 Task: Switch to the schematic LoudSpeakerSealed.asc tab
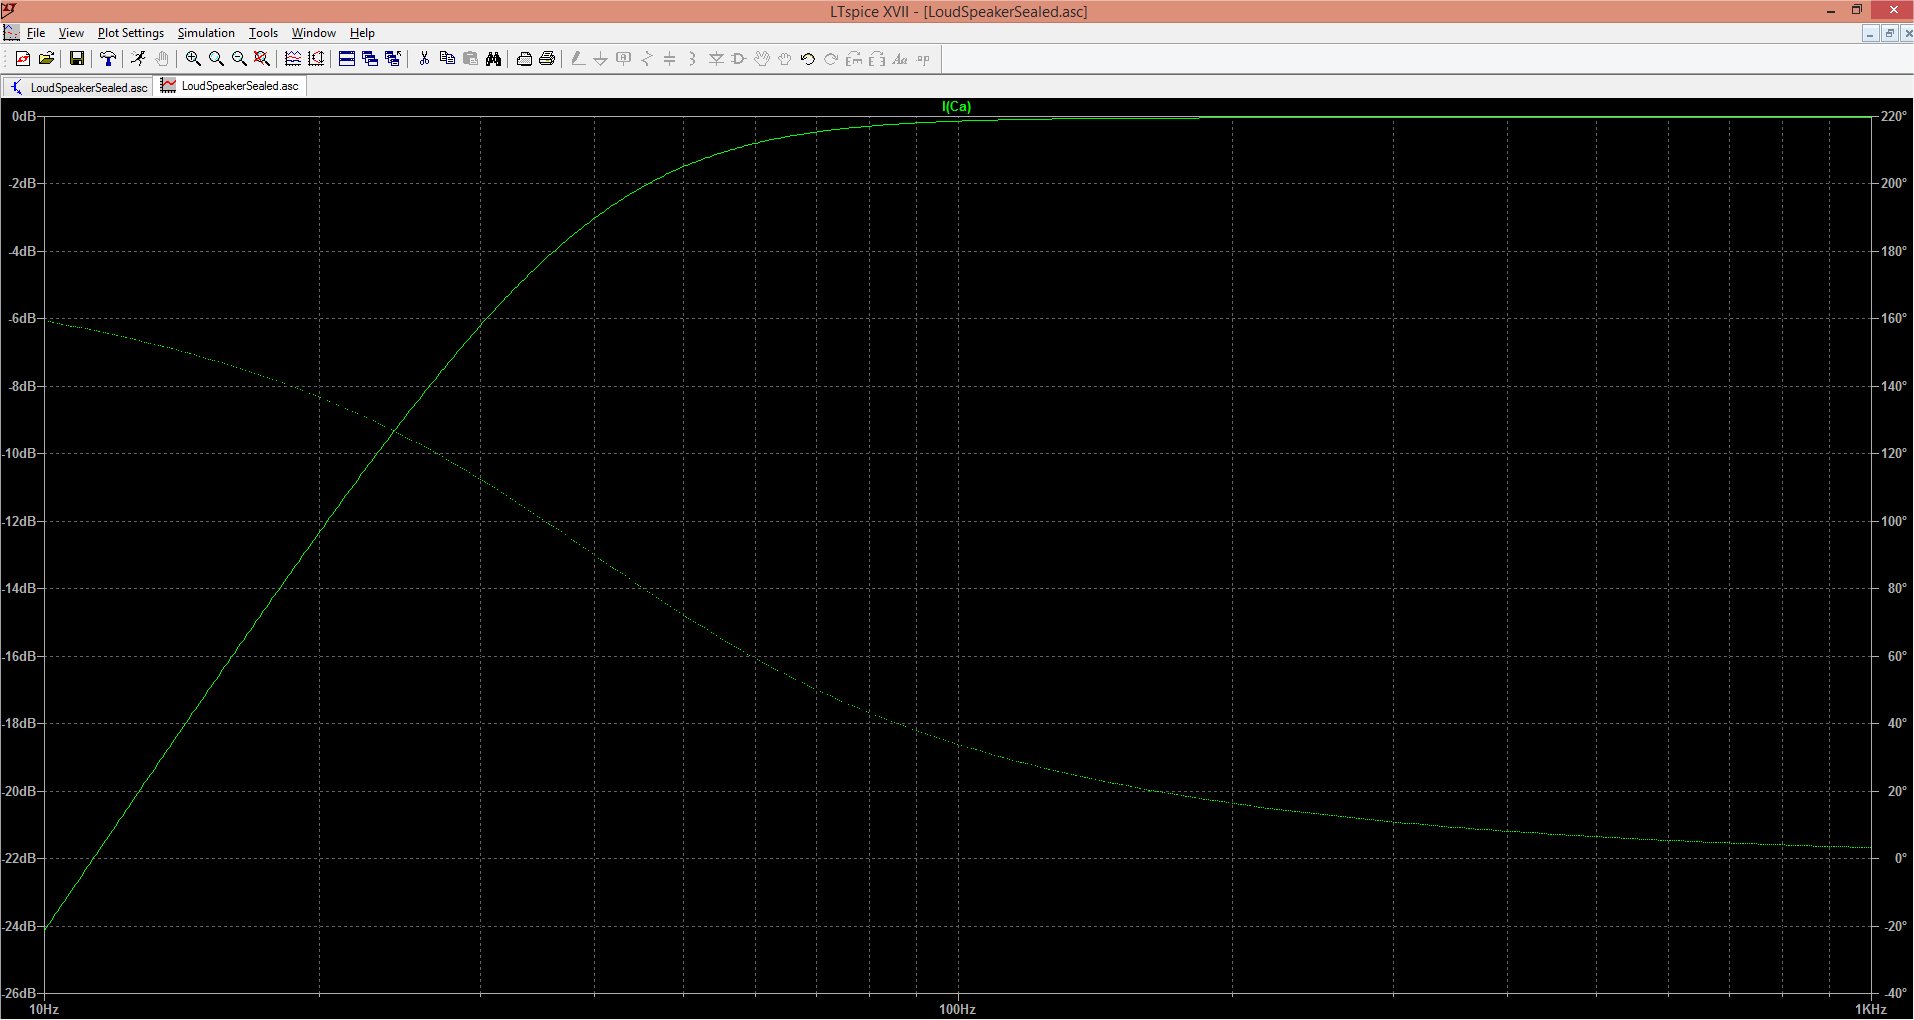pos(78,87)
